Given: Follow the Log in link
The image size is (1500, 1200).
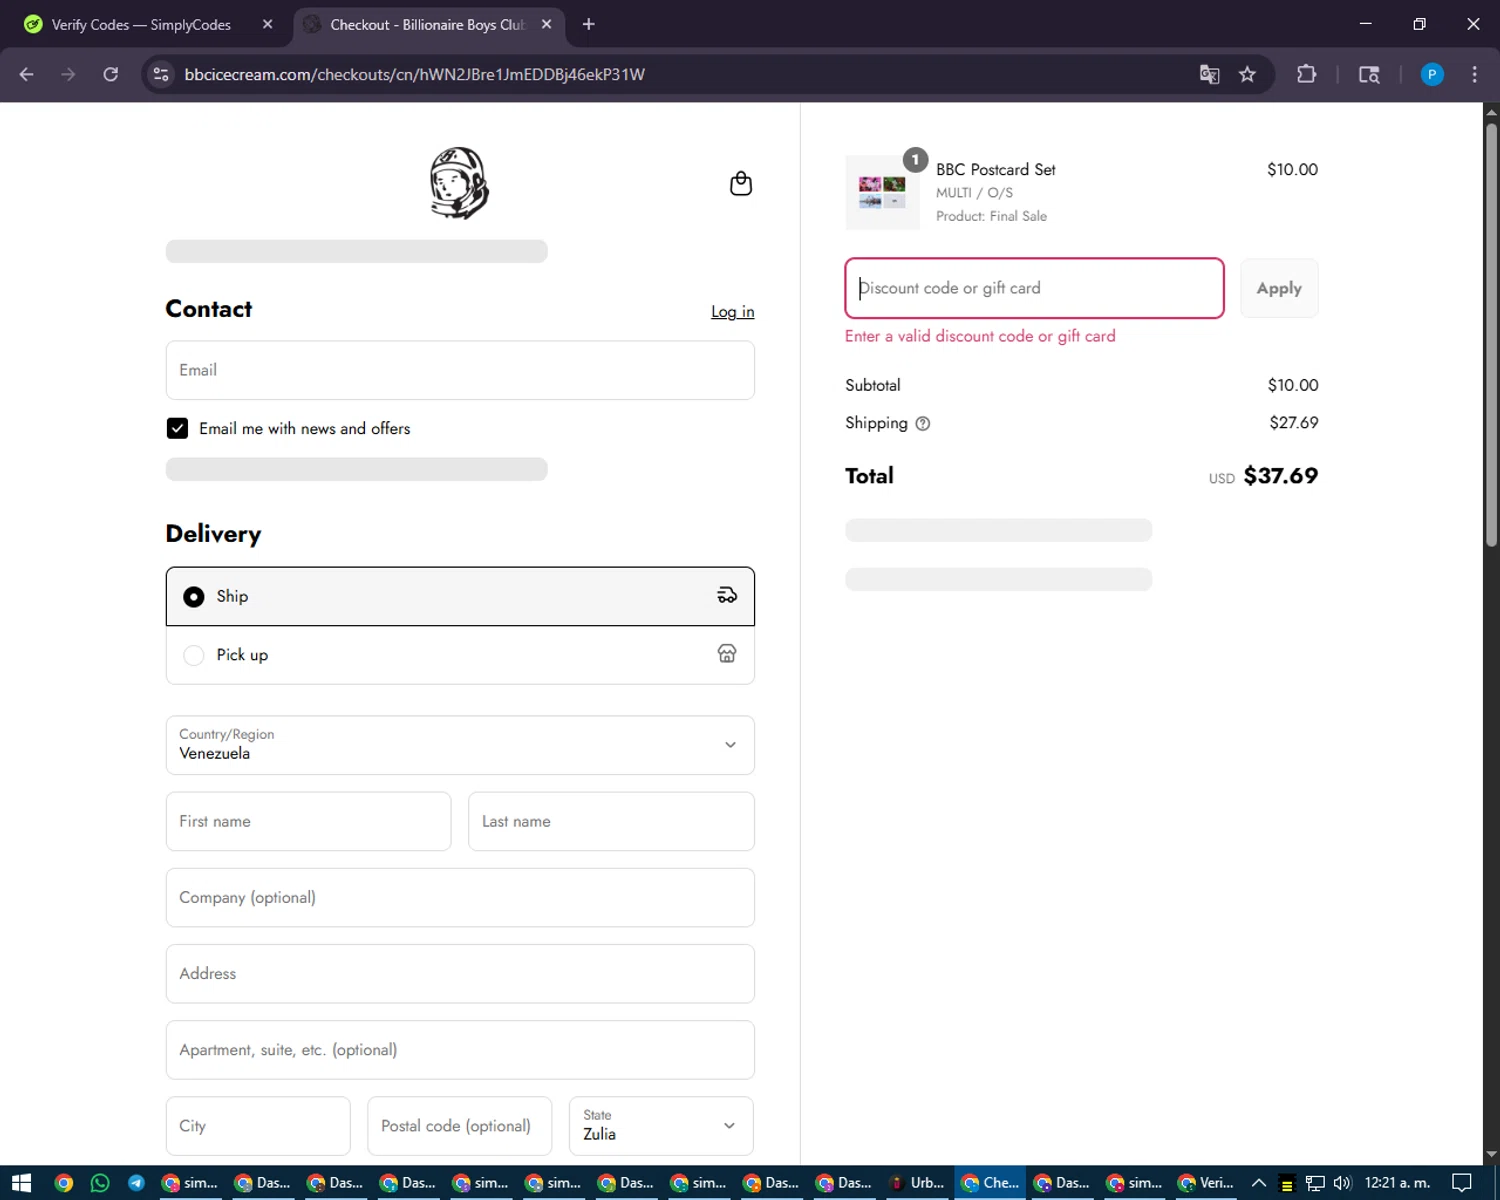Looking at the screenshot, I should pos(732,312).
